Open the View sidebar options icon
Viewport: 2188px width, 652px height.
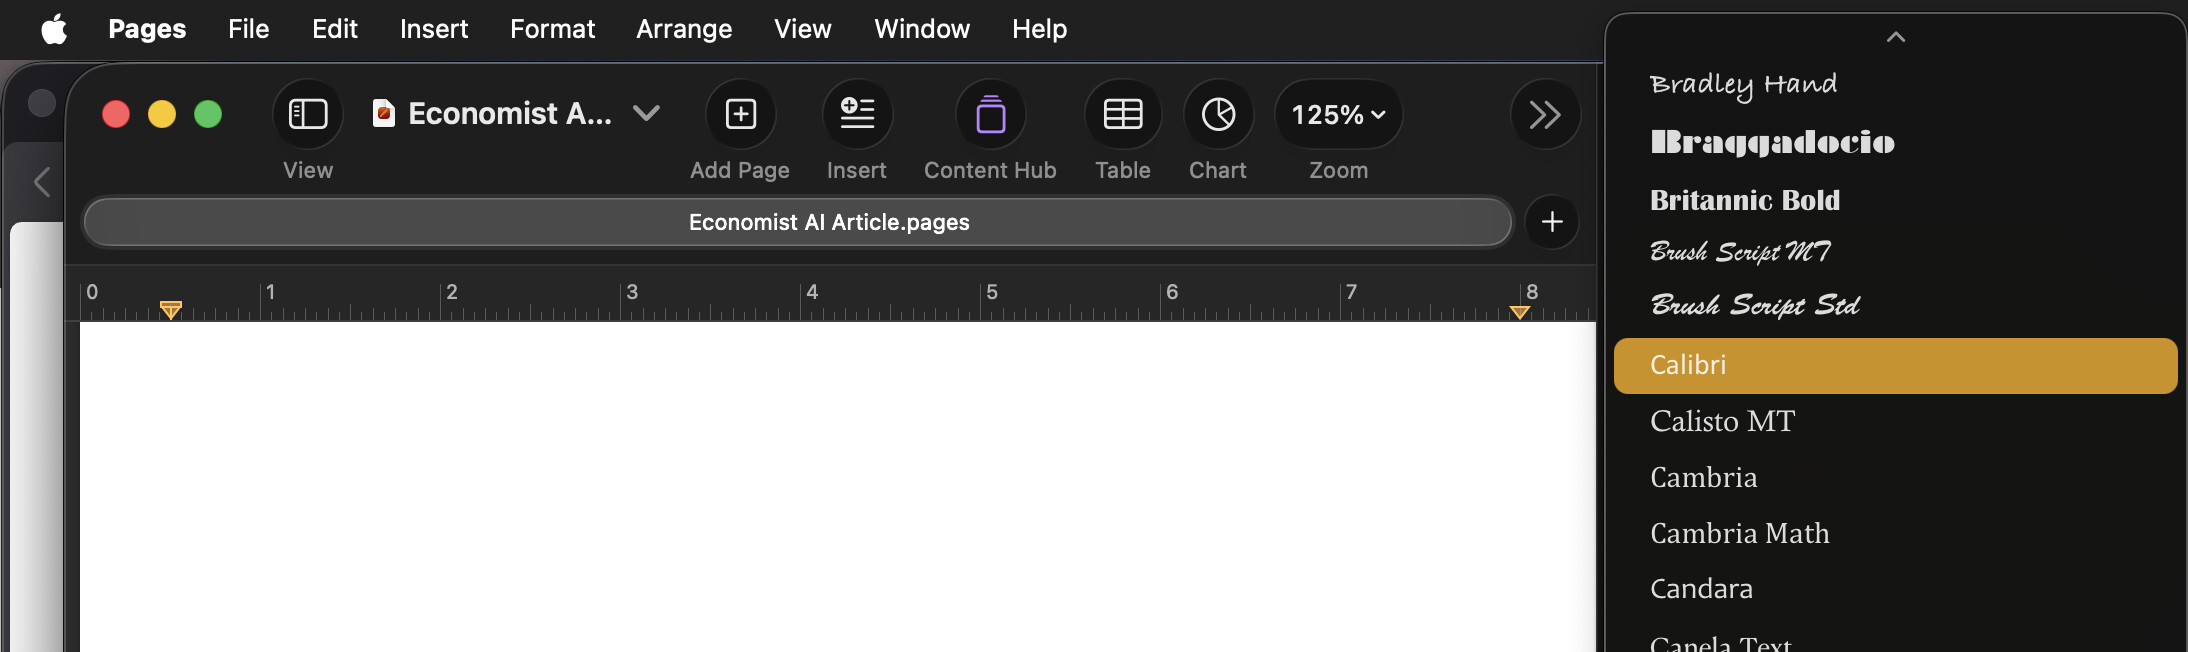(308, 114)
